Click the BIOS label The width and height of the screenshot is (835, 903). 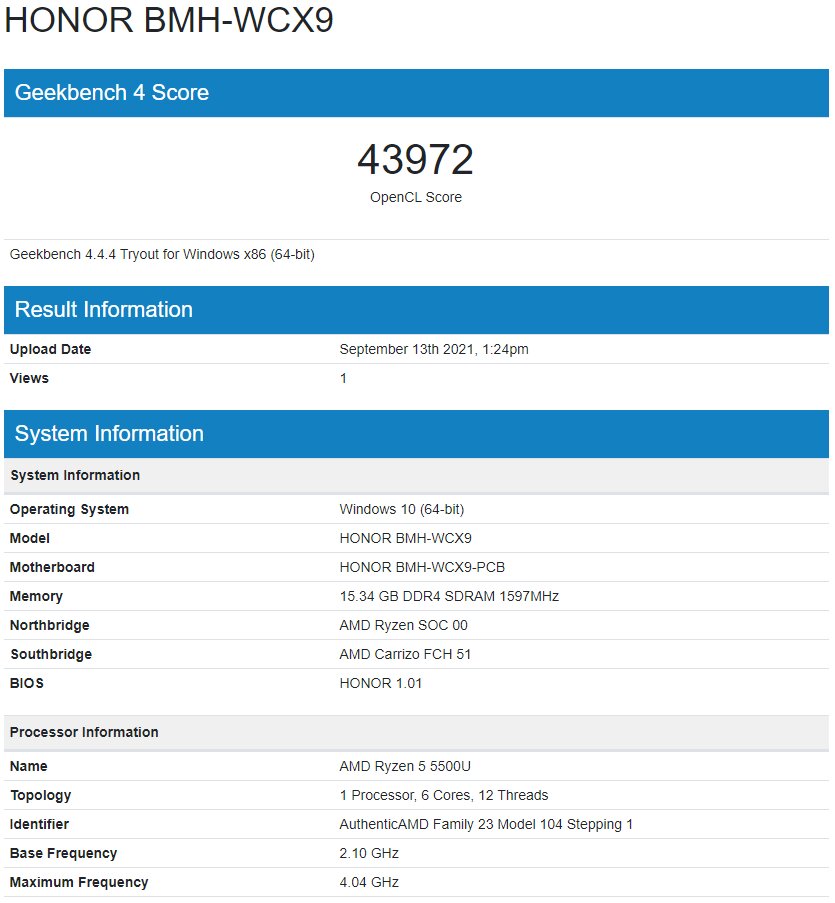pos(27,683)
